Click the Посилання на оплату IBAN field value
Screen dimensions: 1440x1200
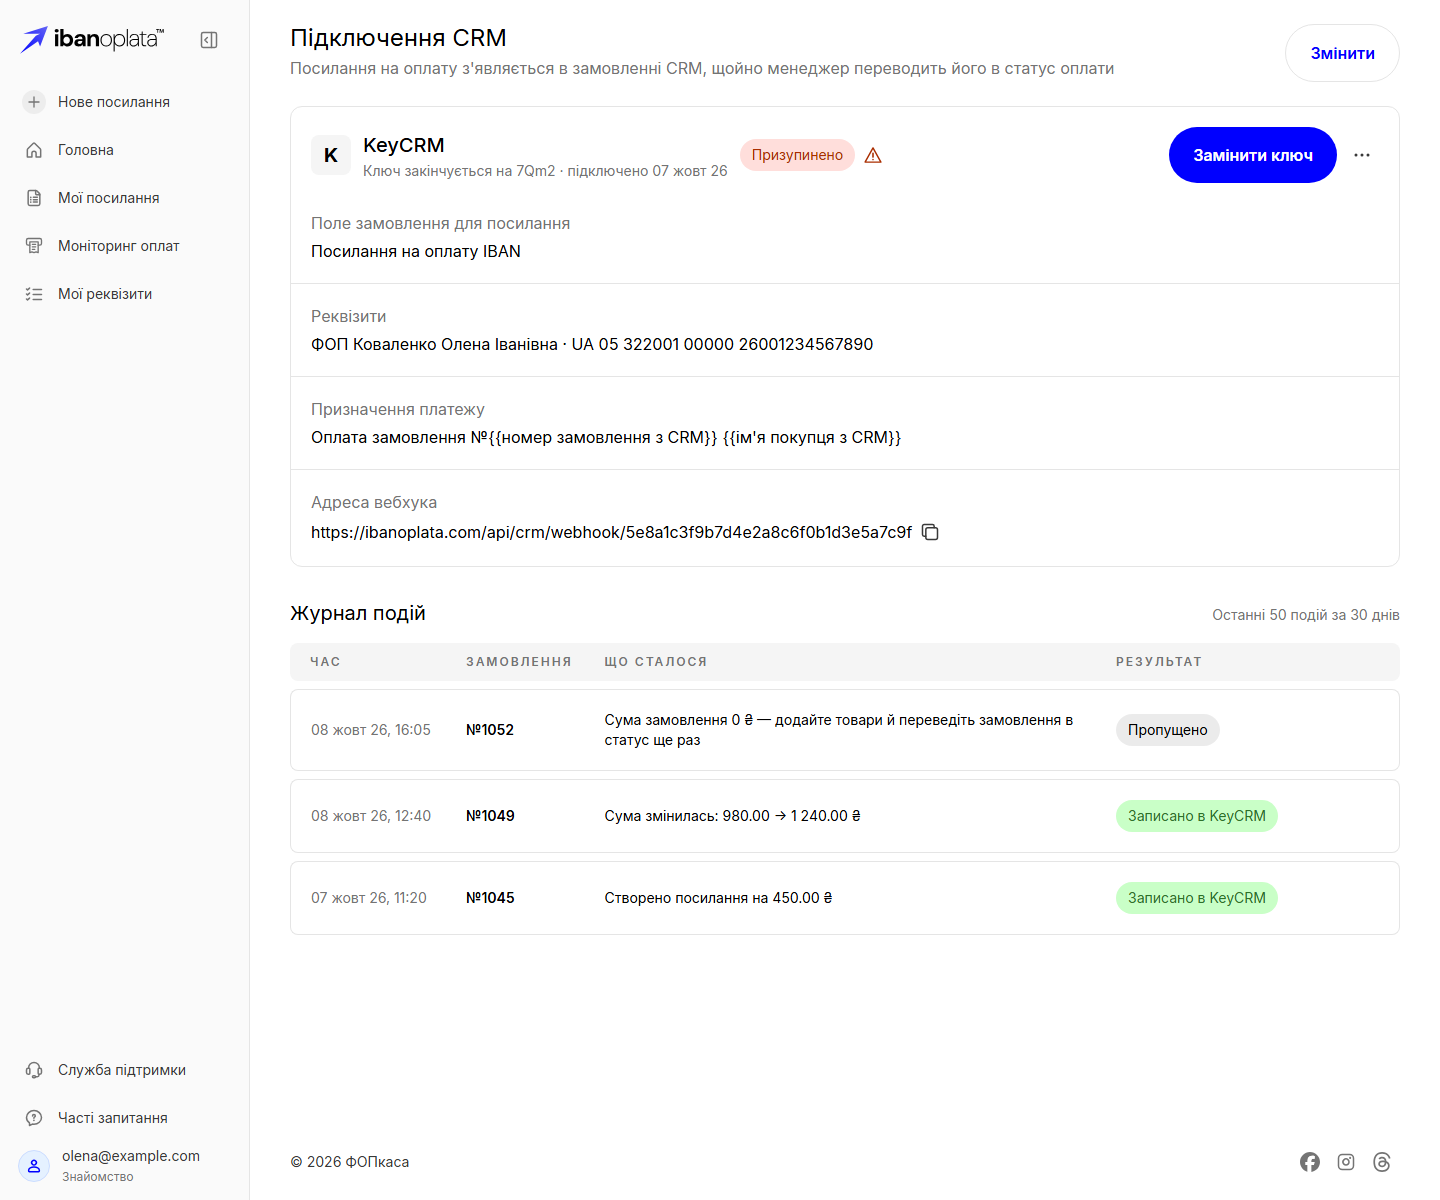(x=416, y=251)
